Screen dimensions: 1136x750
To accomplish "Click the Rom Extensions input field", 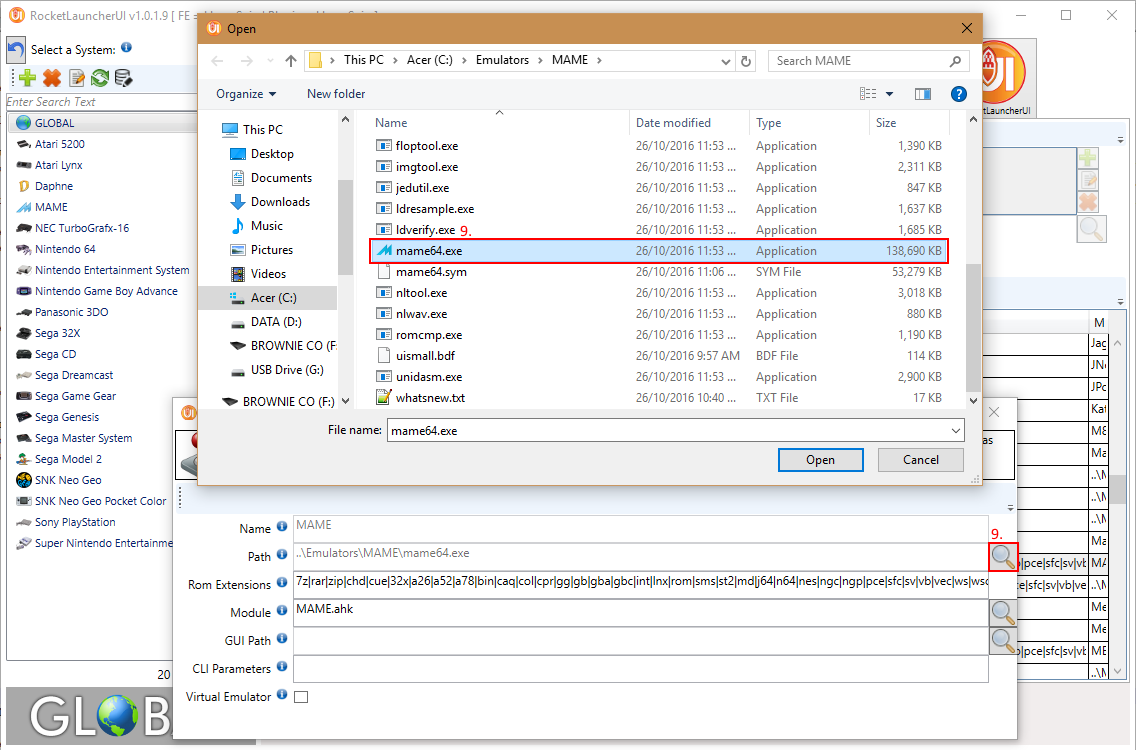I will (x=640, y=585).
